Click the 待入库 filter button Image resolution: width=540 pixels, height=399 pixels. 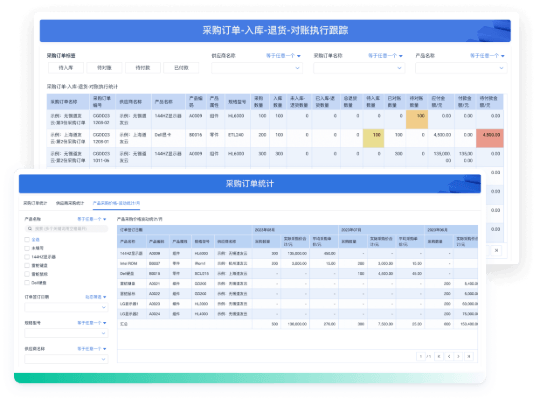point(66,68)
